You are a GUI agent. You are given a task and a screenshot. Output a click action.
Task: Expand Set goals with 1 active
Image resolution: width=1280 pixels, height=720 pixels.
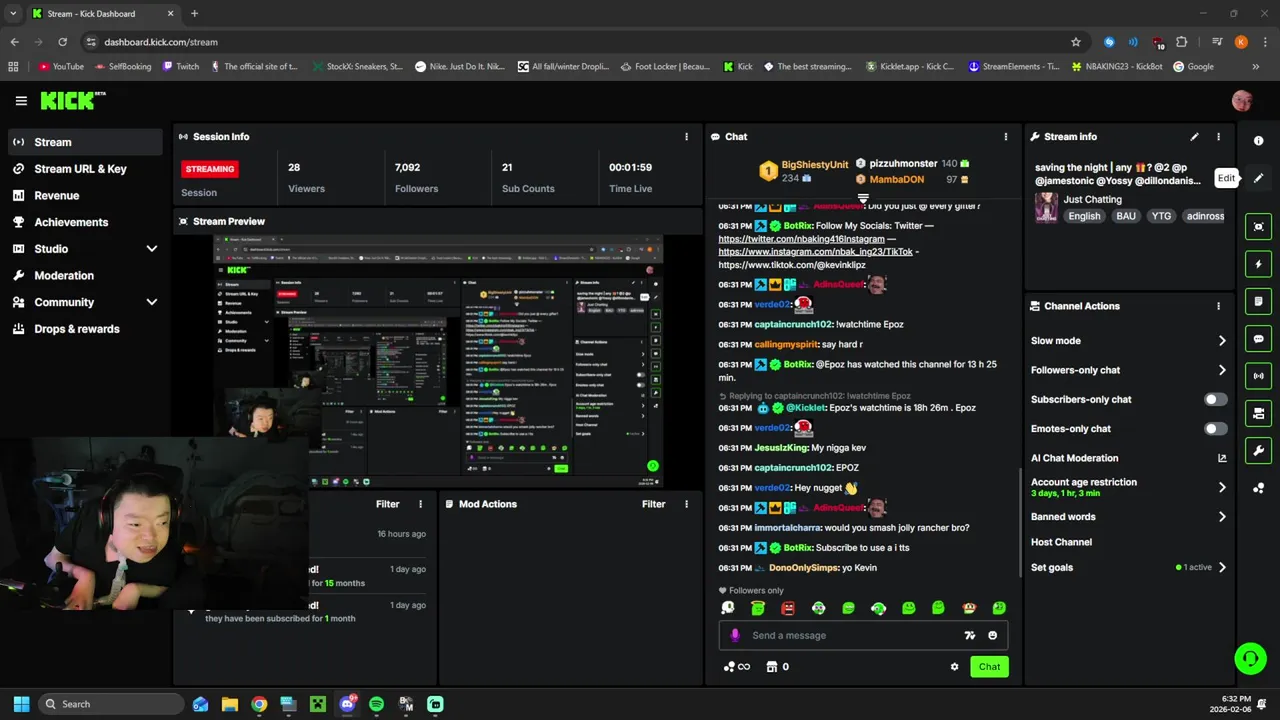(1222, 567)
